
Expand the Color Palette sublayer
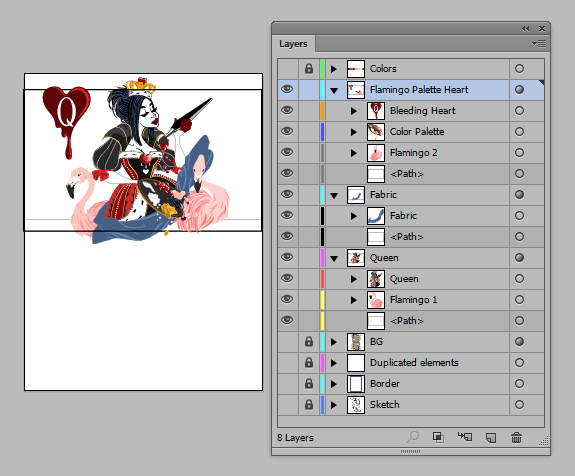[353, 132]
